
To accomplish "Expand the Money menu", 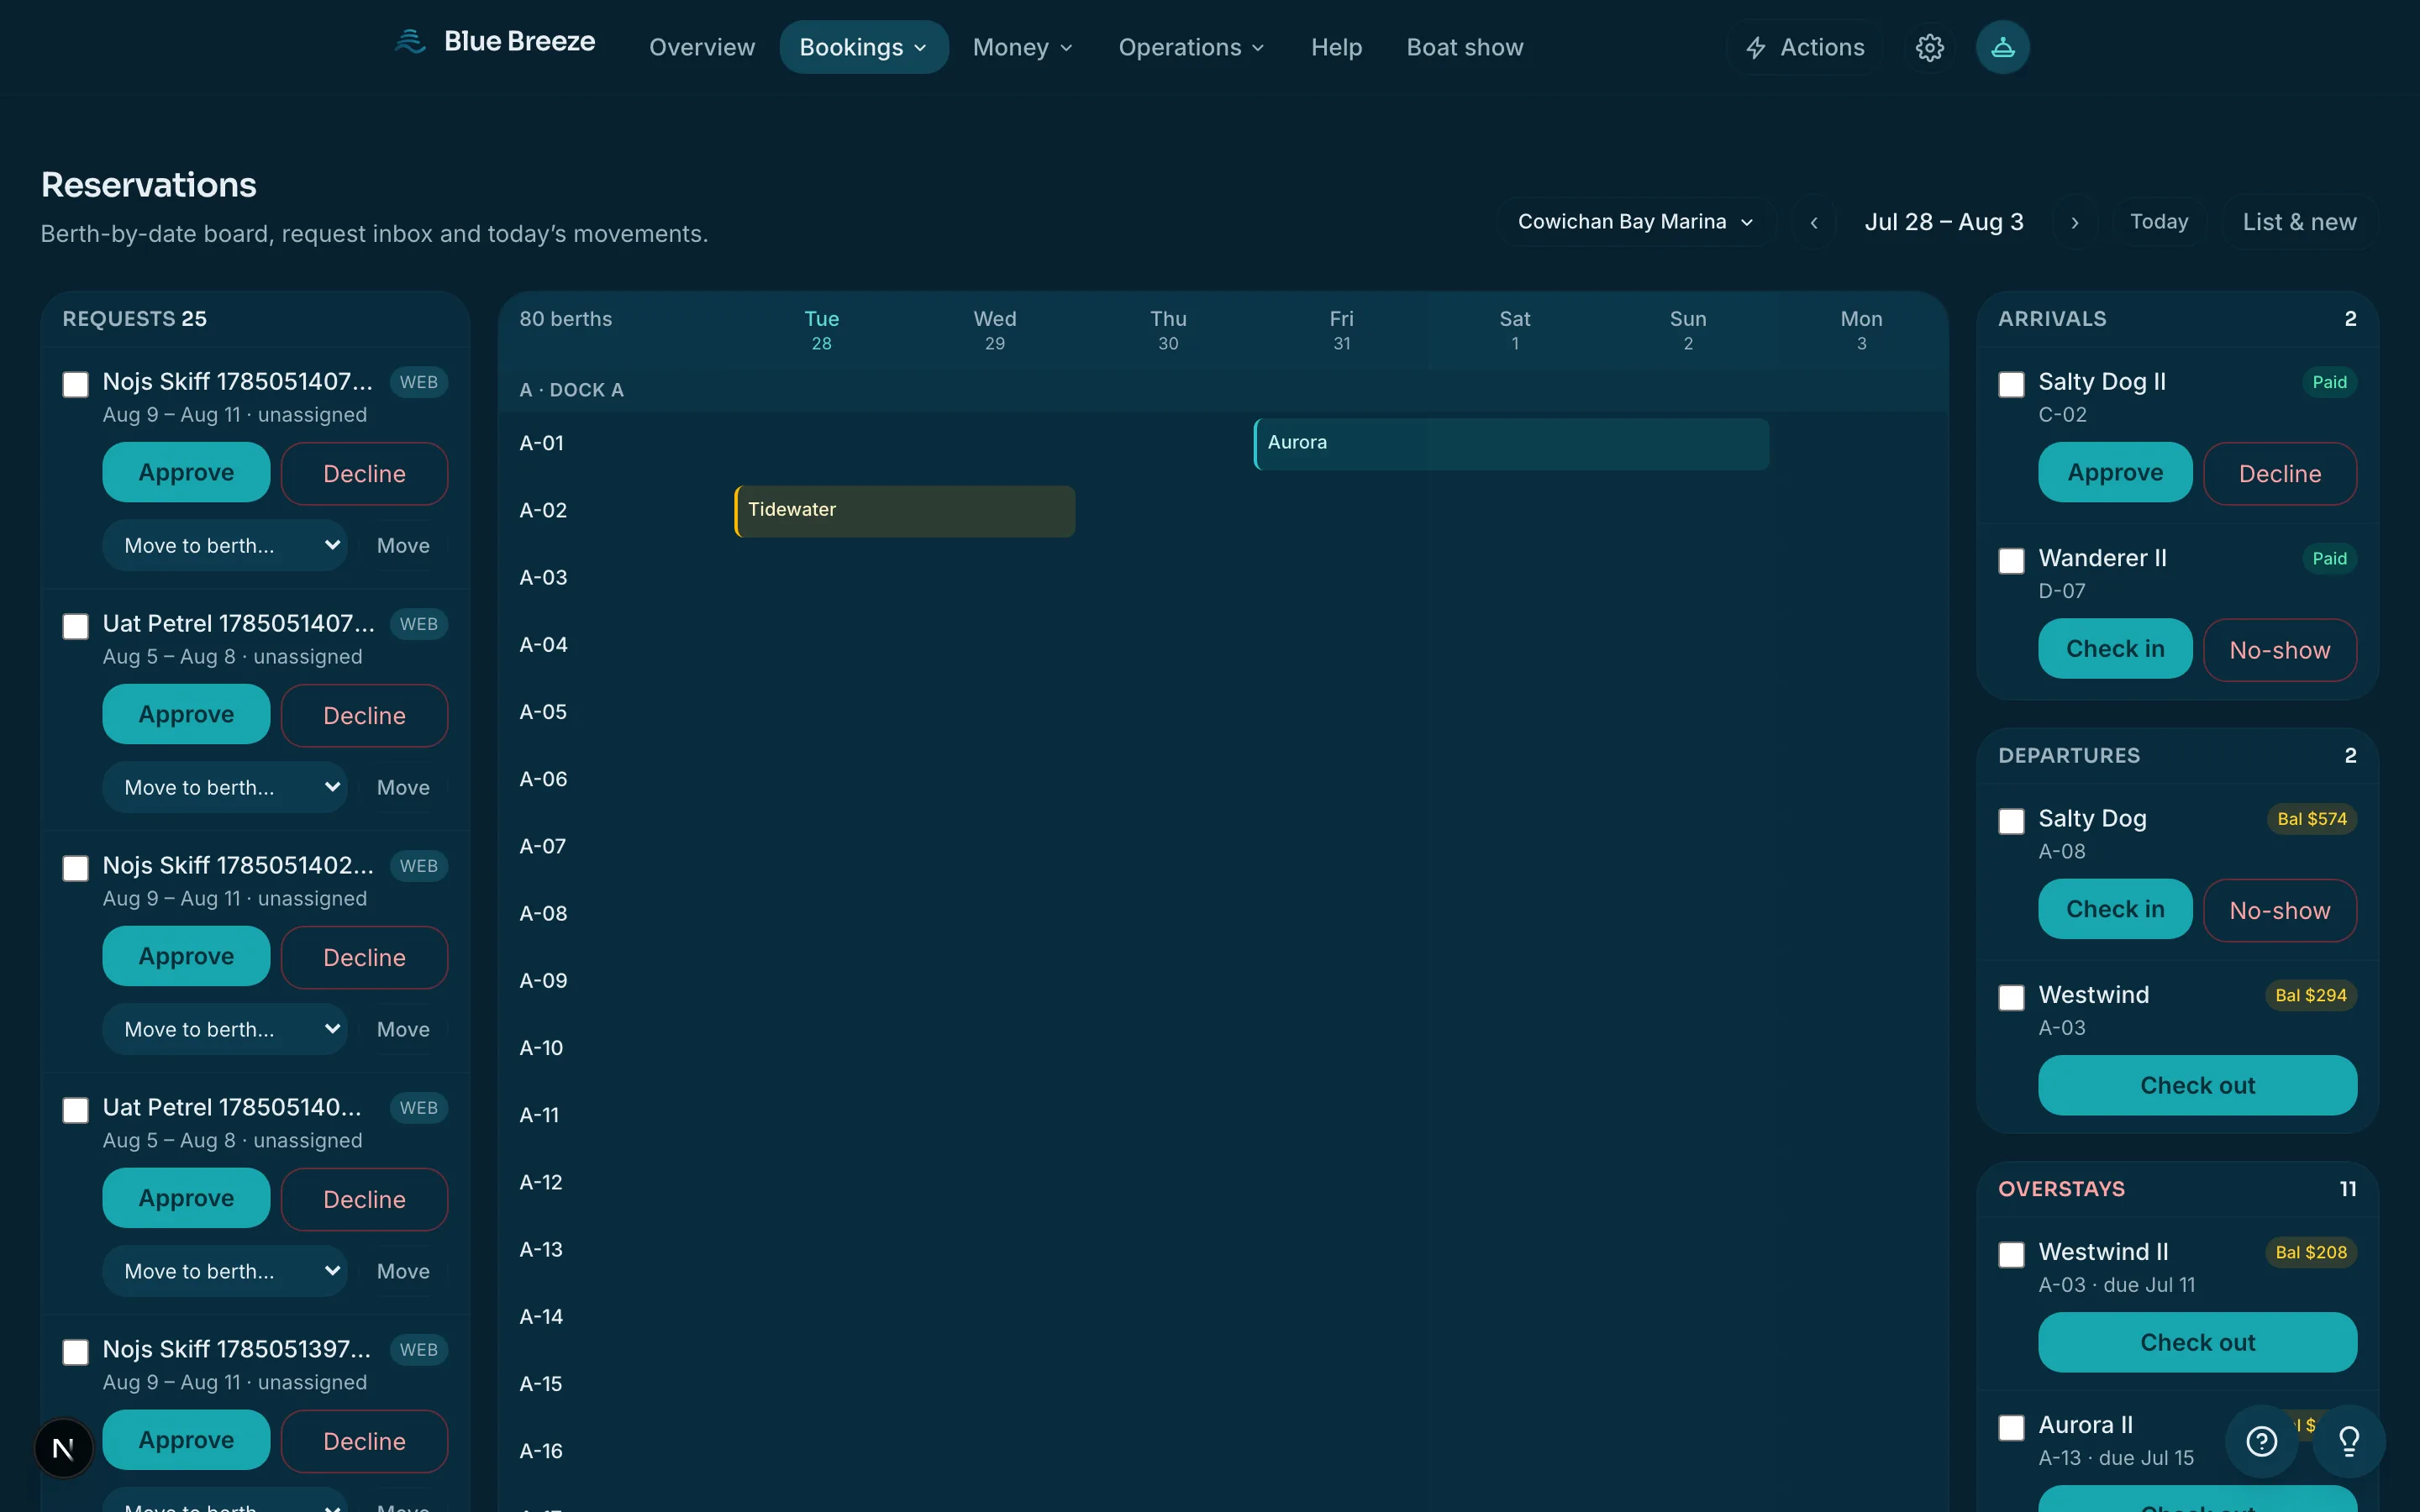I will click(x=1022, y=47).
